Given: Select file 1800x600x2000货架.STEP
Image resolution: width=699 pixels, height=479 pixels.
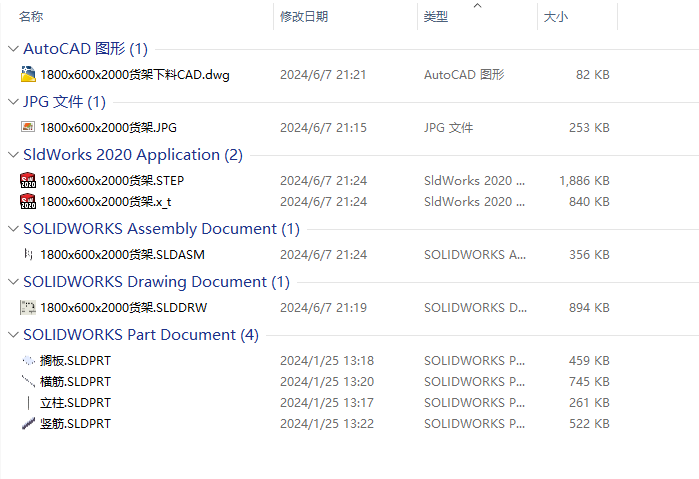Looking at the screenshot, I should click(x=112, y=181).
